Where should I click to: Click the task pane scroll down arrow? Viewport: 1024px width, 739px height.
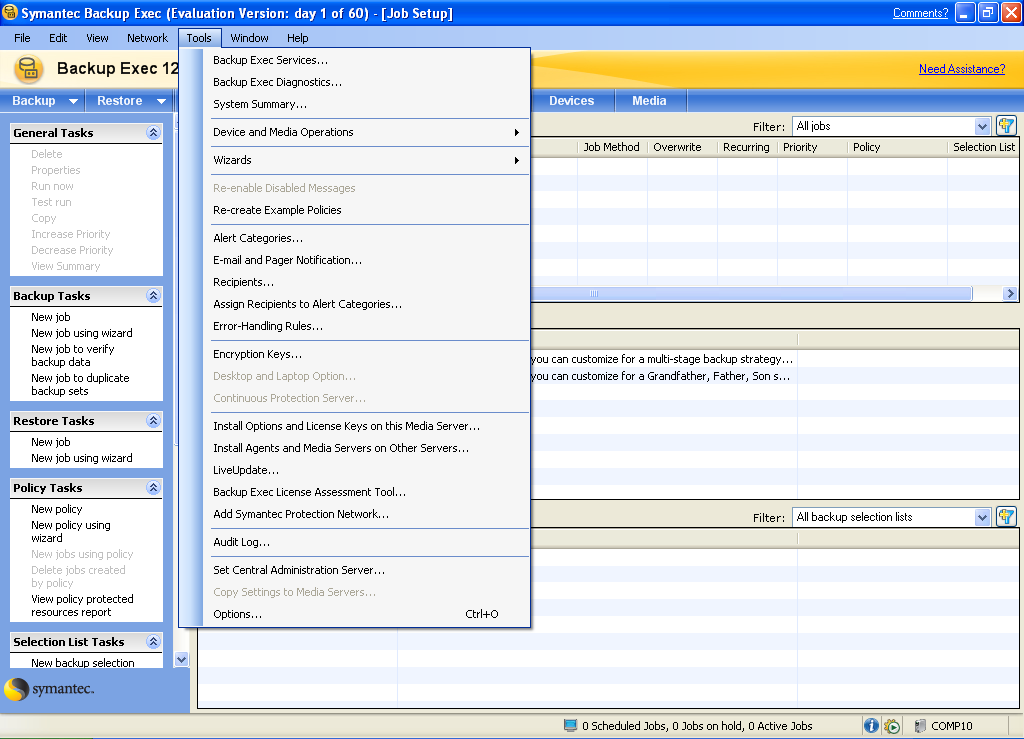click(x=182, y=659)
